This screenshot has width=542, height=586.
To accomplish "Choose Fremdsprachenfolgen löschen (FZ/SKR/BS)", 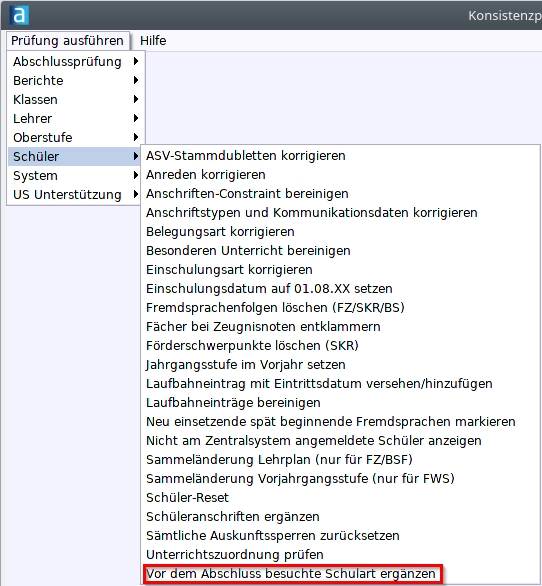I will point(340,307).
